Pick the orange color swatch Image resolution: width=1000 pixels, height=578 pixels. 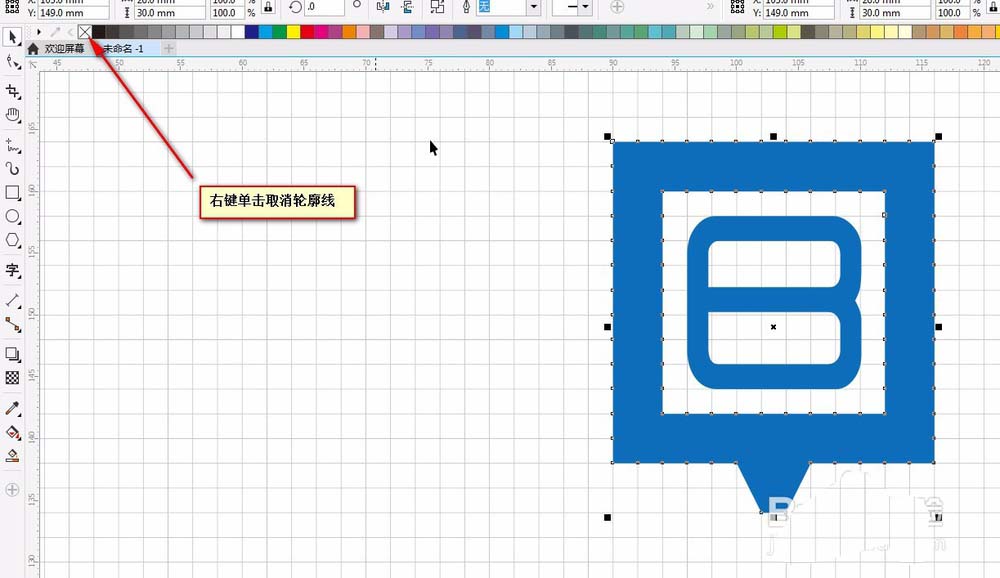pos(349,31)
